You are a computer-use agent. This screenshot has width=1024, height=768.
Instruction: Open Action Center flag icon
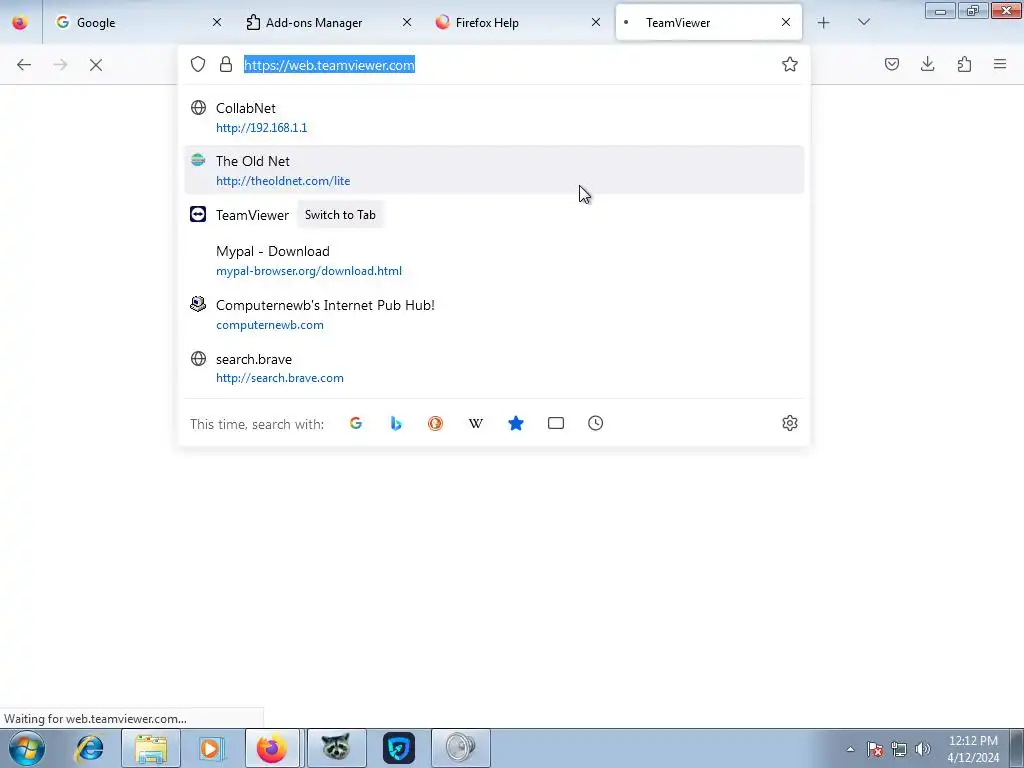(x=874, y=749)
